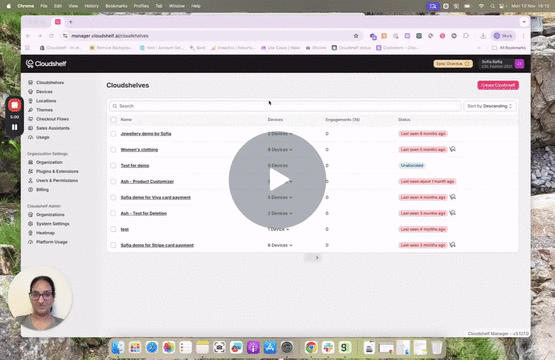Open Cloudshelves in the sidebar
555x360 pixels.
[x=50, y=82]
